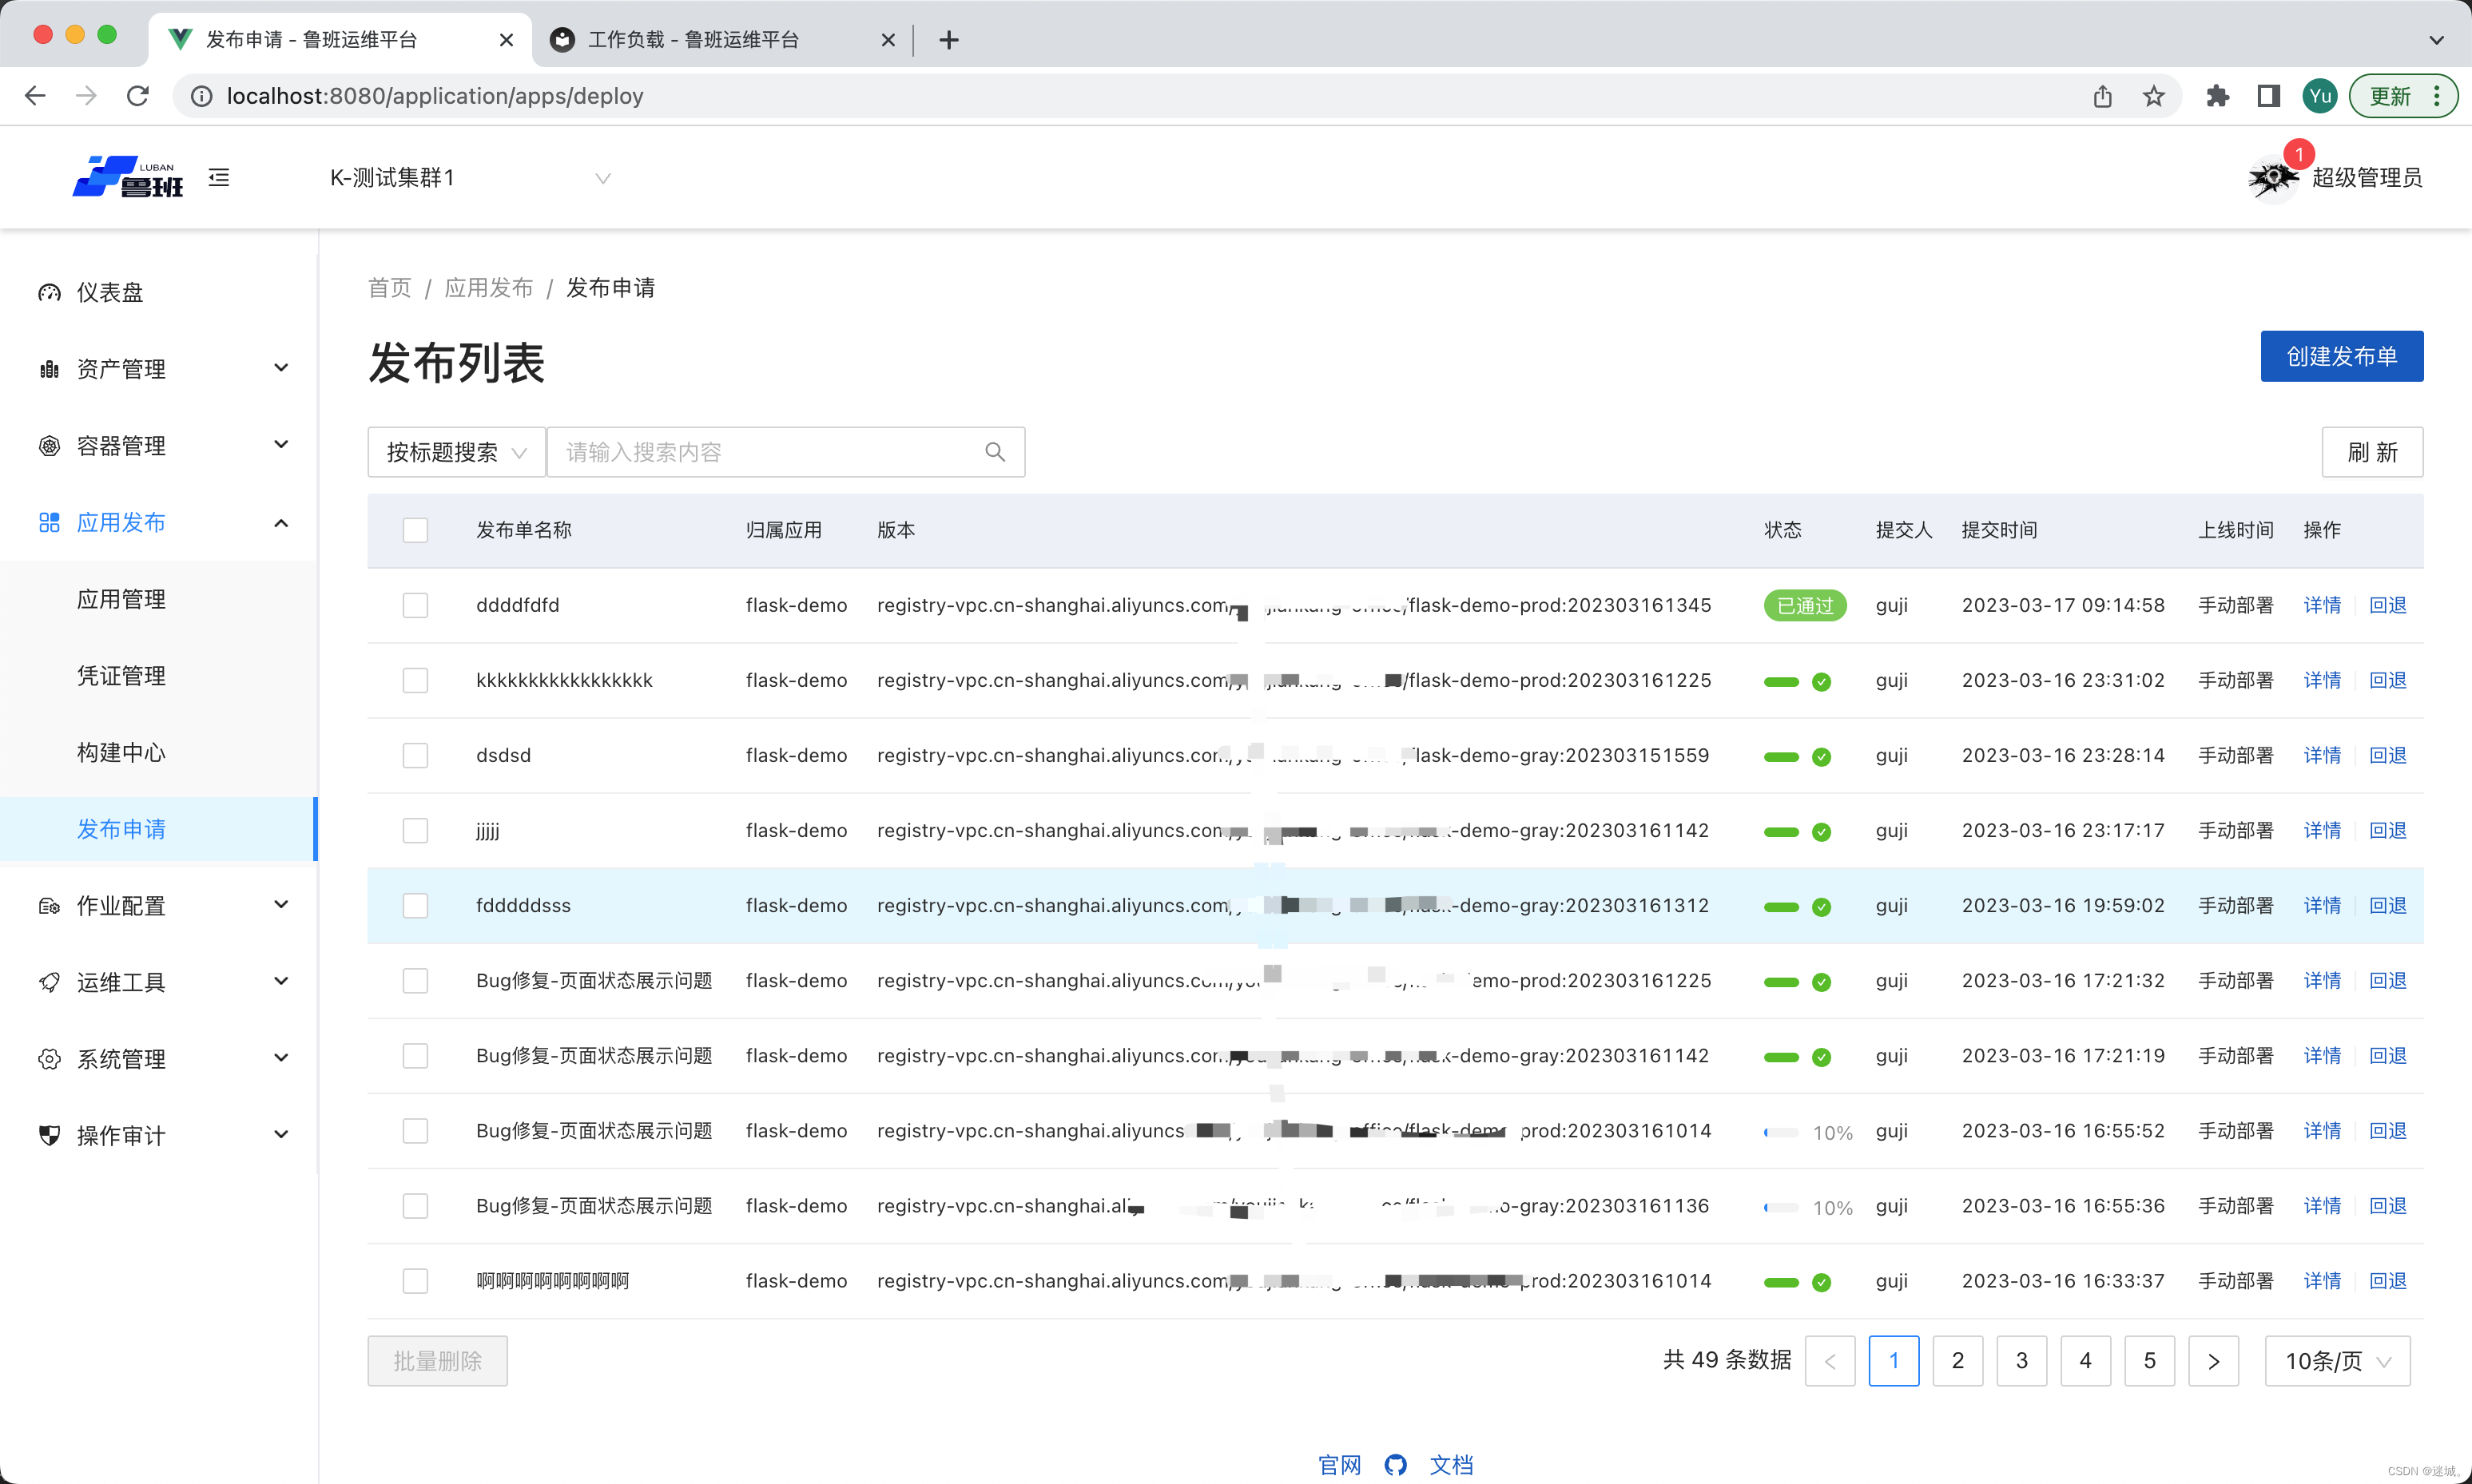Click the super admin avatar icon
The image size is (2472, 1484).
click(2272, 178)
